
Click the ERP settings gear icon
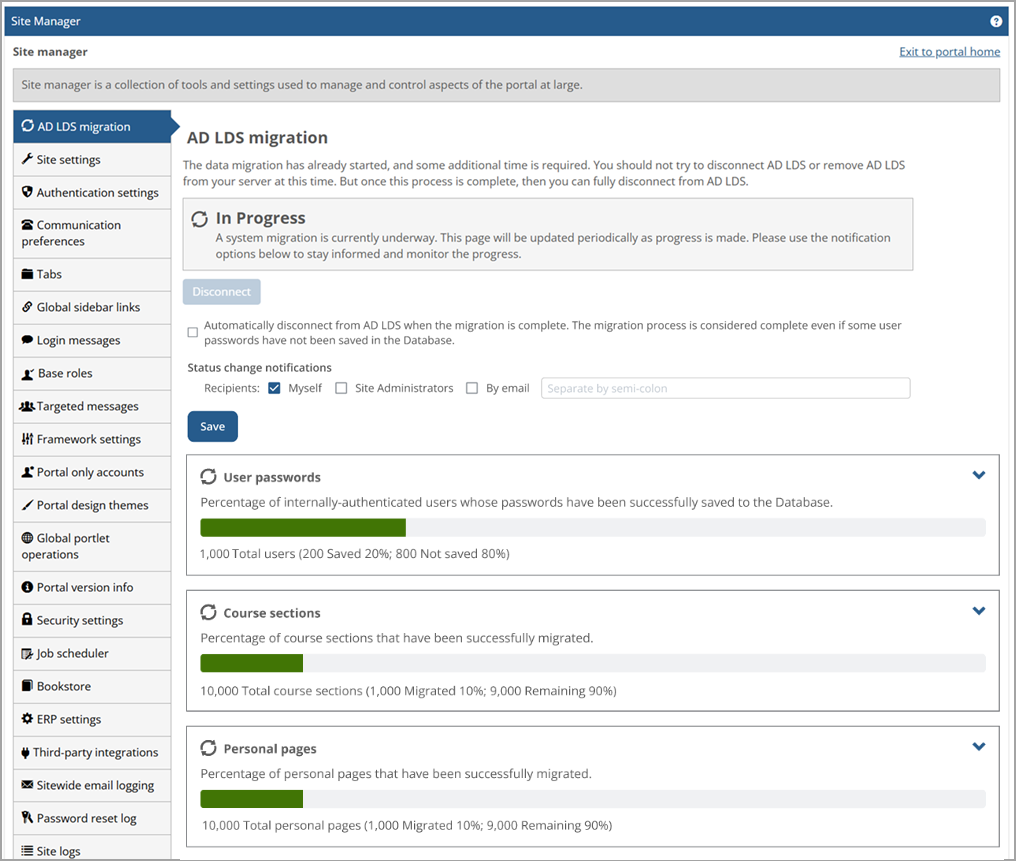click(27, 718)
